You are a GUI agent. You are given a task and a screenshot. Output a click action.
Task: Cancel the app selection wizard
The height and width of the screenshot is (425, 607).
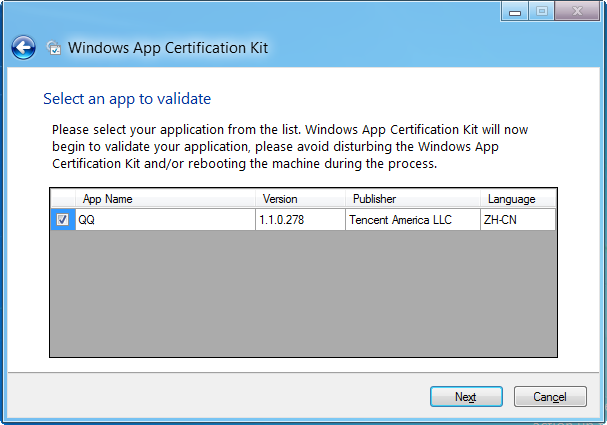550,397
